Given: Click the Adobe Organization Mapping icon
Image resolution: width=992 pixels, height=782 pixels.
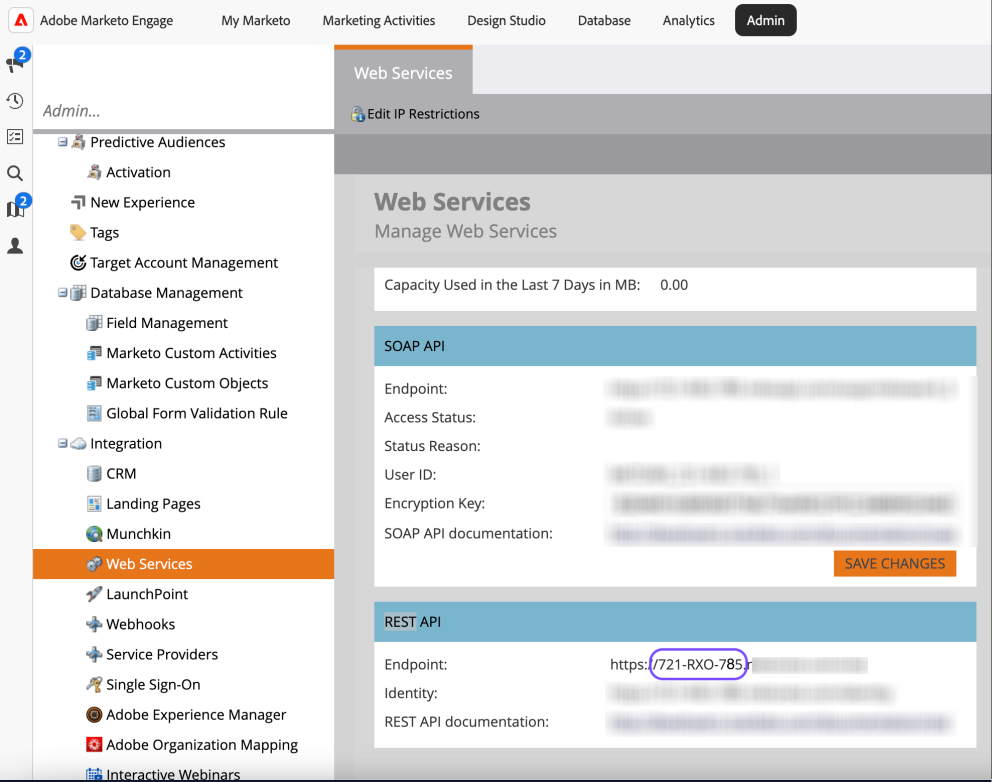Looking at the screenshot, I should pyautogui.click(x=94, y=745).
